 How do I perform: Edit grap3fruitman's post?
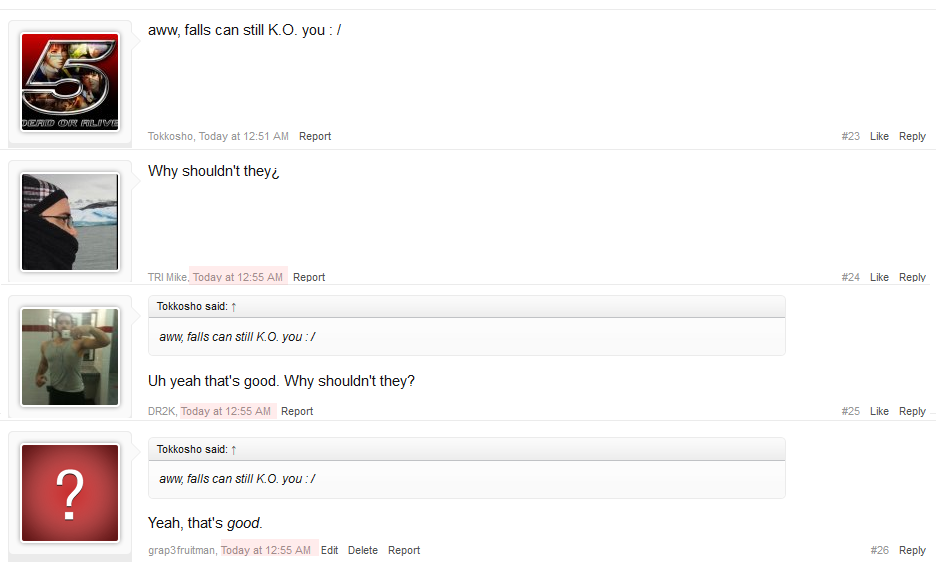tap(329, 550)
